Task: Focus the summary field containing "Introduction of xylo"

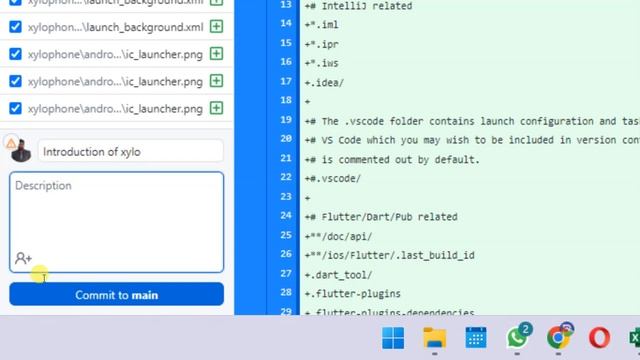Action: pos(131,152)
